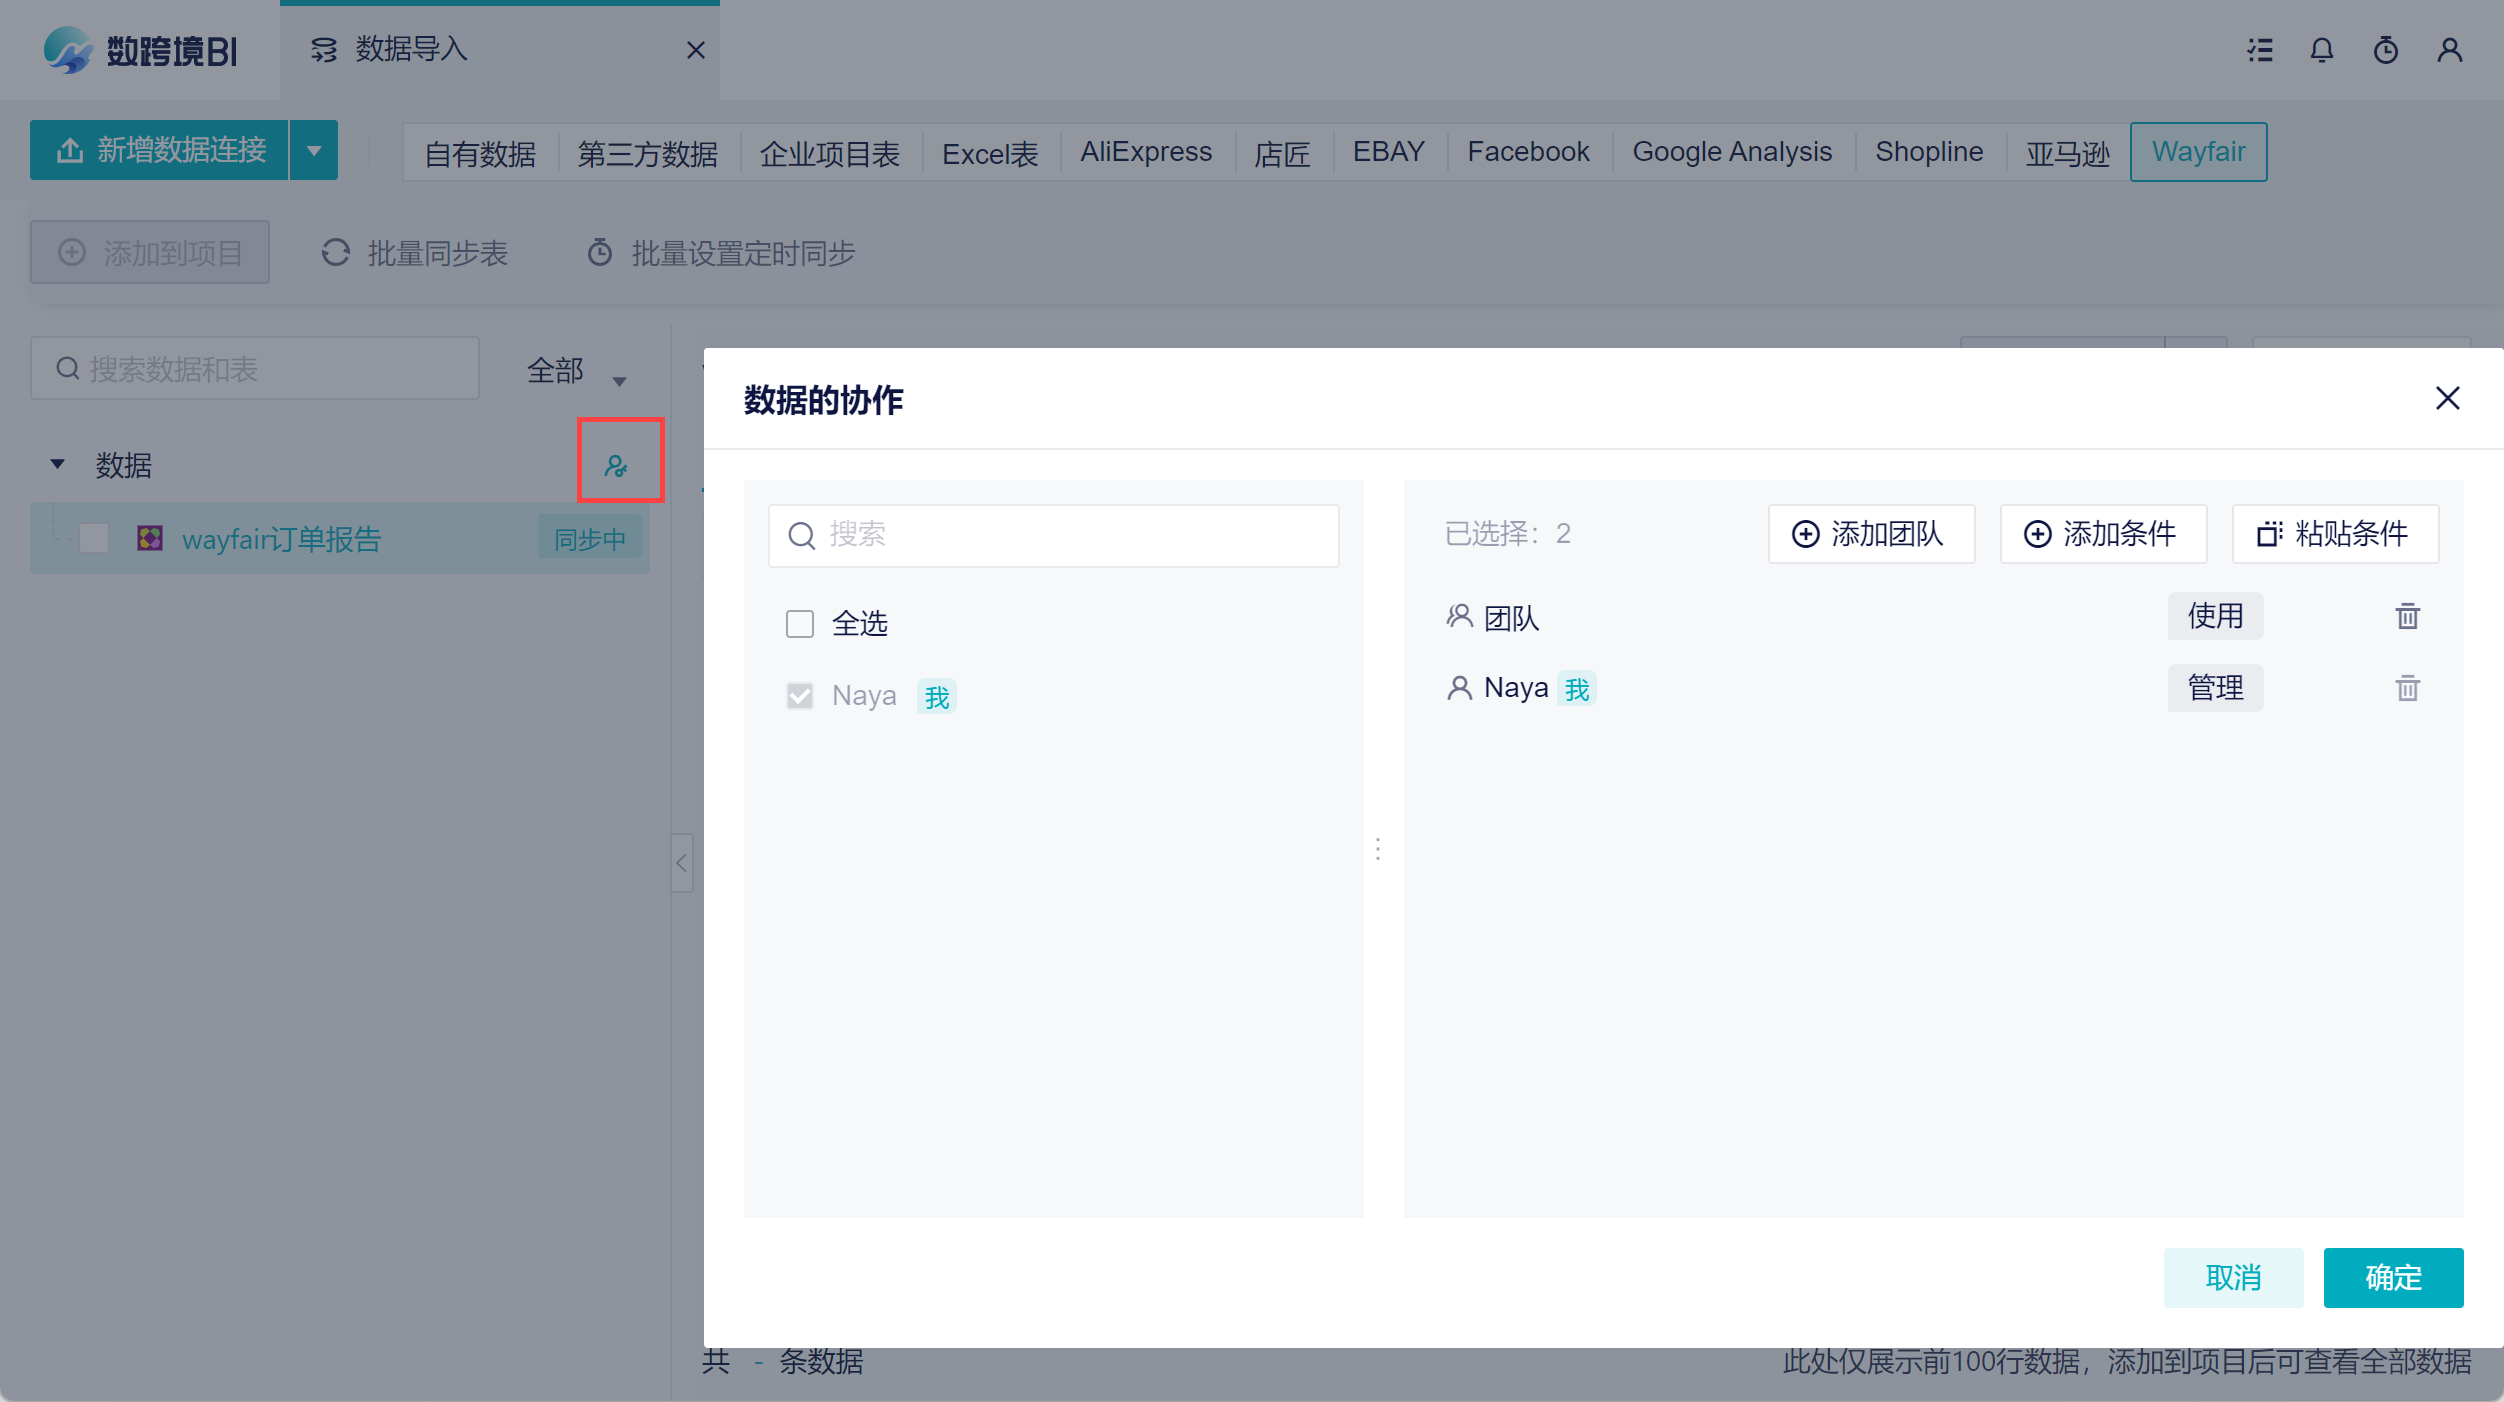Image resolution: width=2504 pixels, height=1402 pixels.
Task: Check the 全选 checkbox
Action: tap(800, 624)
